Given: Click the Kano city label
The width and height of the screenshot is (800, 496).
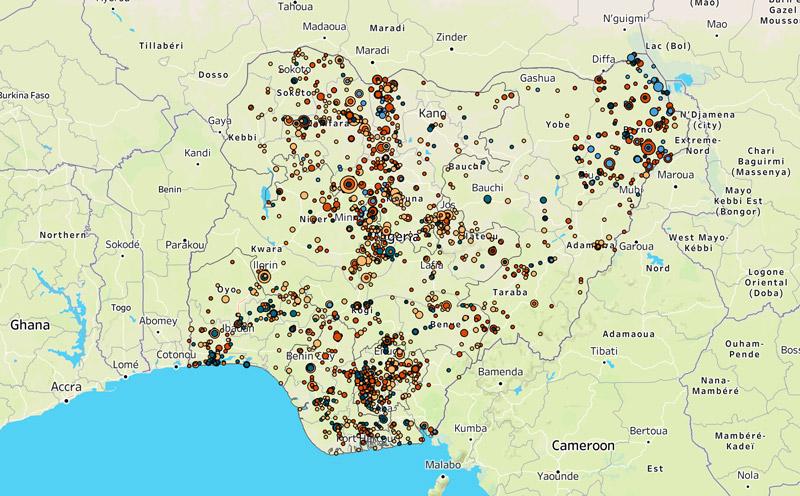Looking at the screenshot, I should coord(433,114).
